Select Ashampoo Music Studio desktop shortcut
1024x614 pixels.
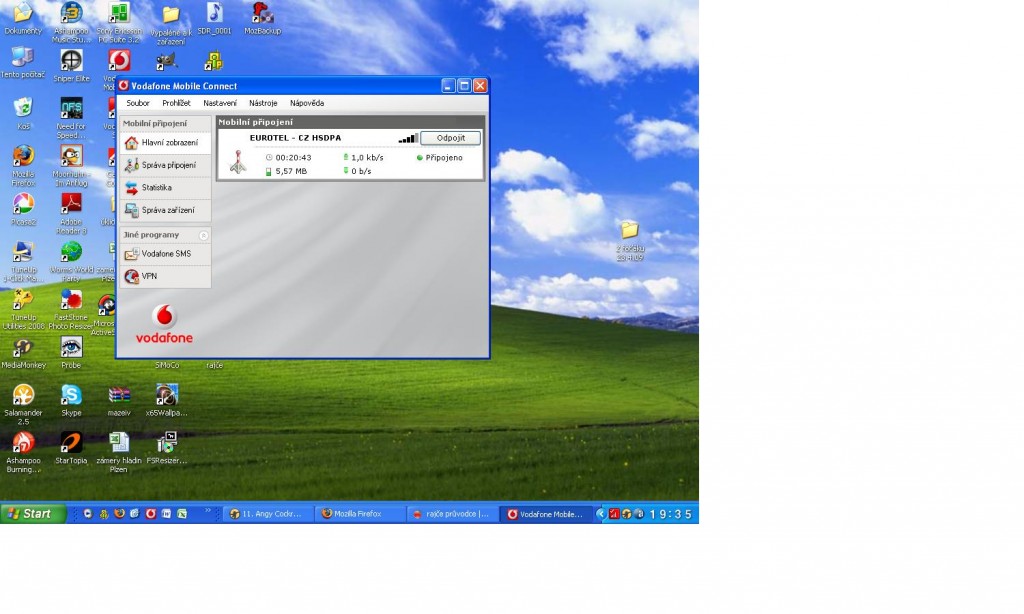[x=71, y=22]
